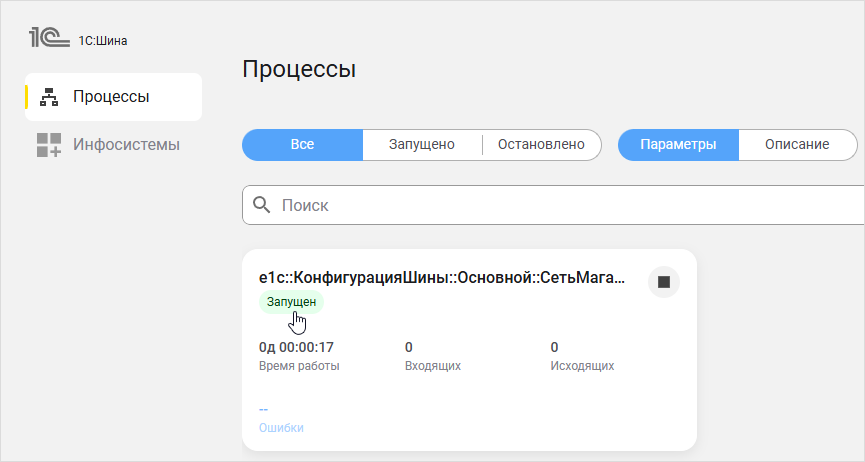The height and width of the screenshot is (462, 865).
Task: Open the e1c::КонфигурацияШины process card title
Action: 442,278
